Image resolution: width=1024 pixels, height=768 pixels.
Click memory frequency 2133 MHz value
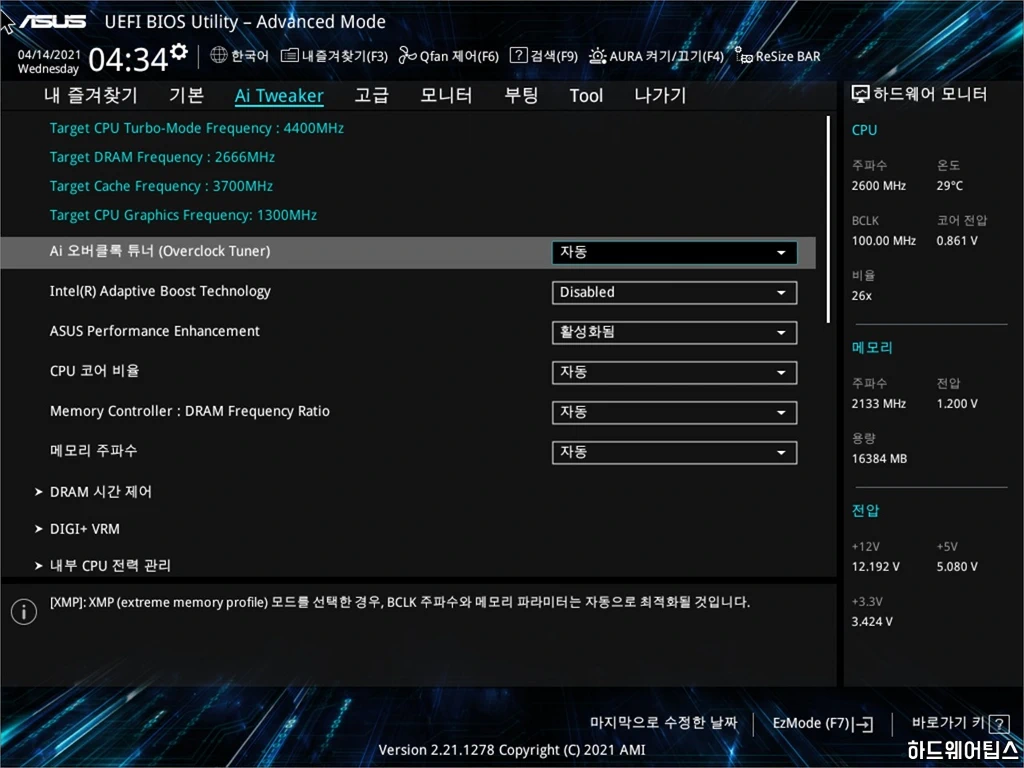tap(878, 404)
